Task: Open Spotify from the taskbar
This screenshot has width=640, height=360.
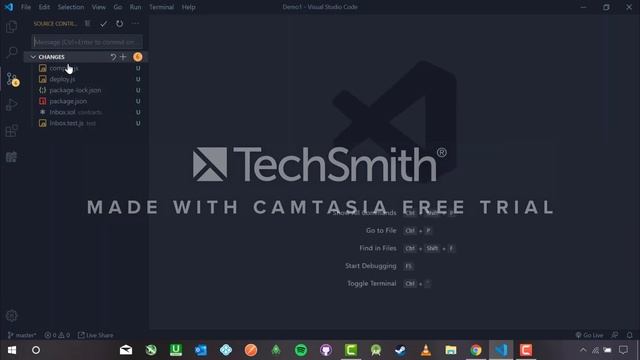Action: pos(301,350)
